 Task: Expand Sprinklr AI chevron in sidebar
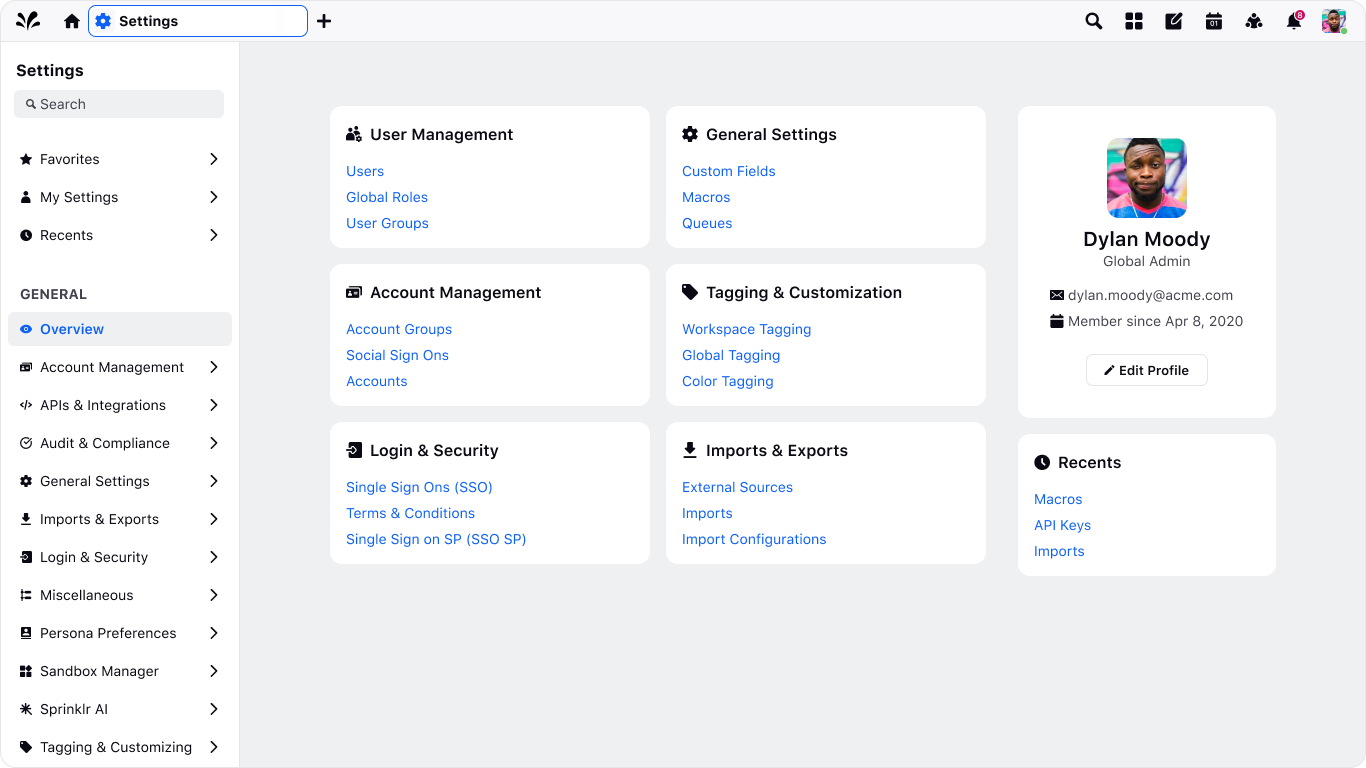pos(214,709)
